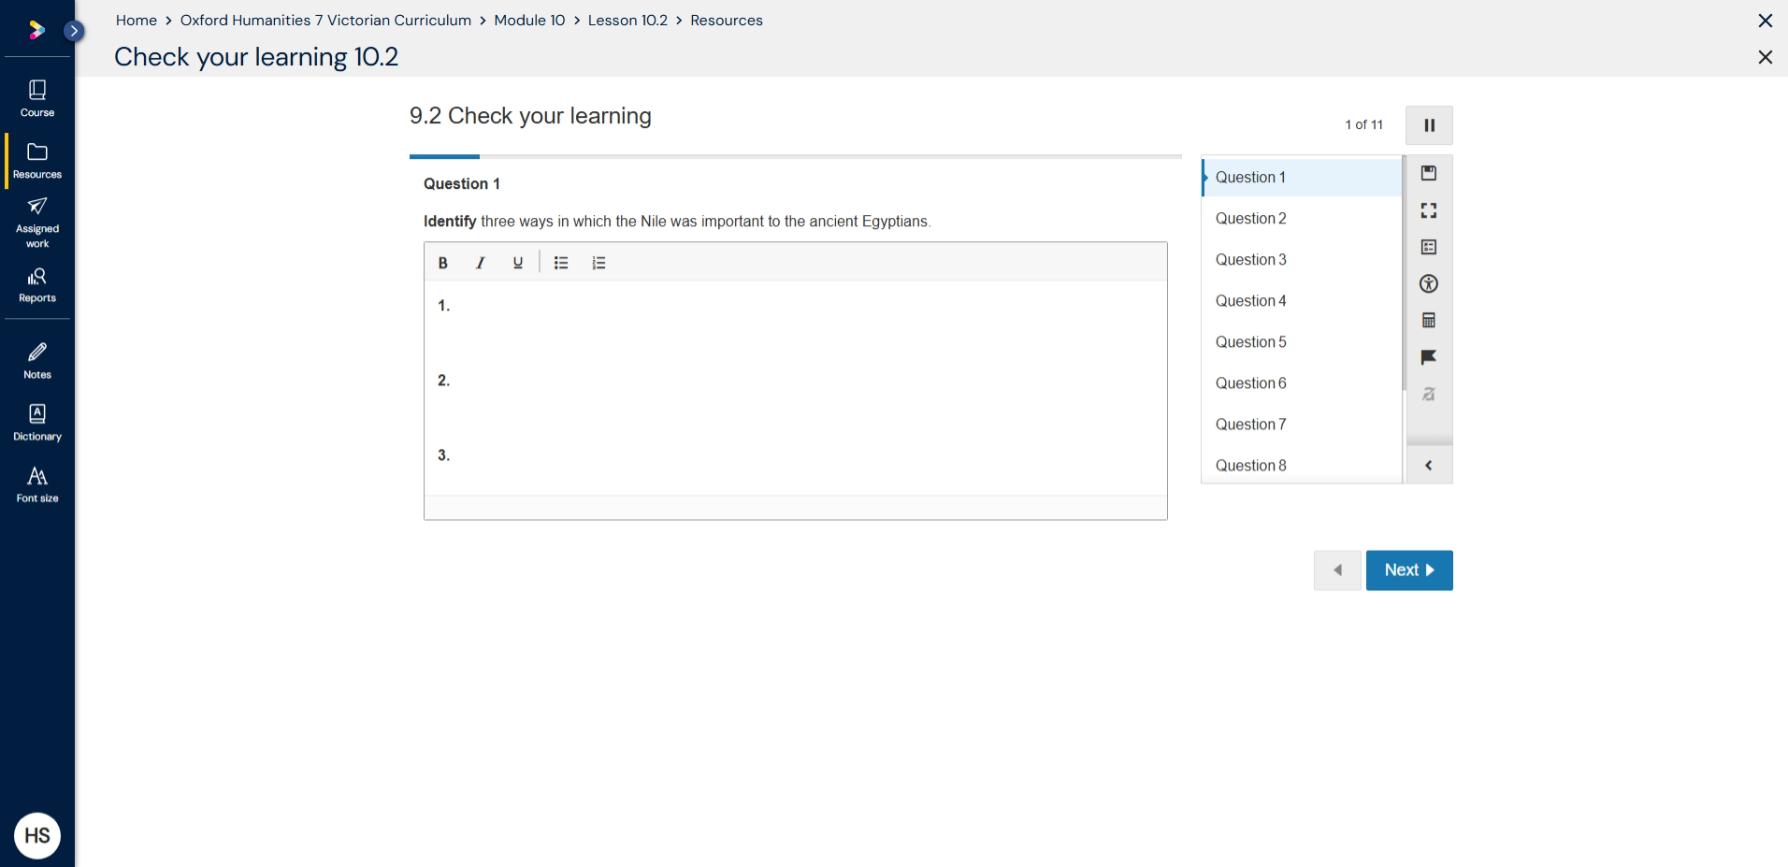
Task: Click the save disk icon
Action: point(1429,173)
